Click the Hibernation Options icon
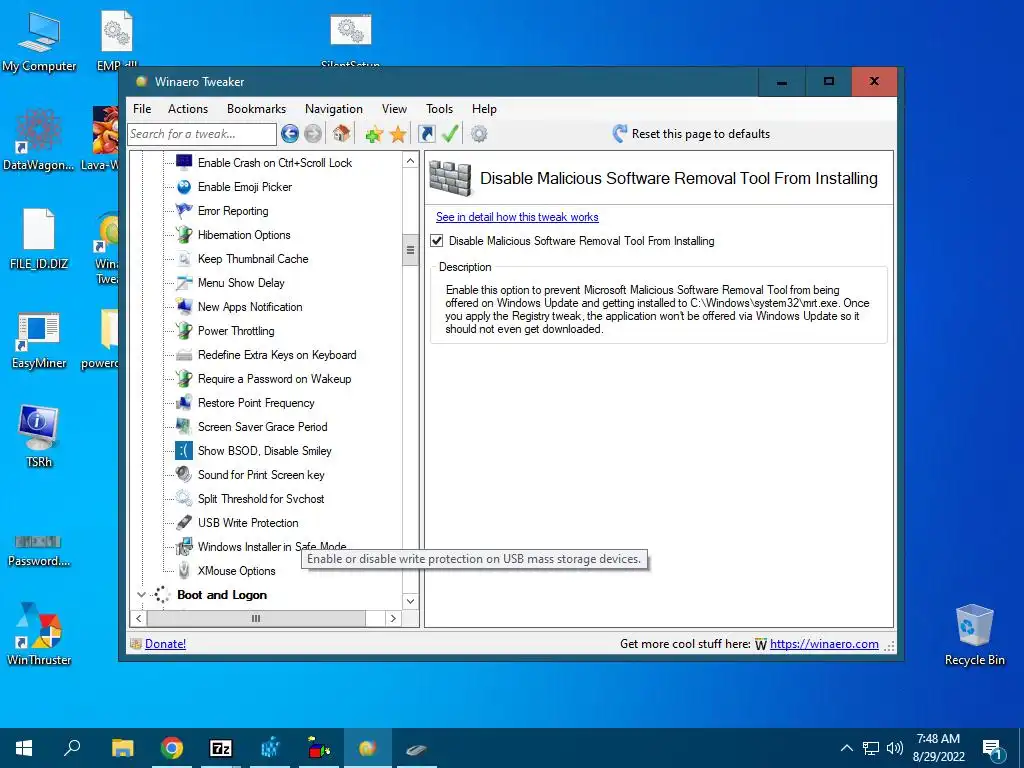Image resolution: width=1024 pixels, height=768 pixels. (x=184, y=234)
